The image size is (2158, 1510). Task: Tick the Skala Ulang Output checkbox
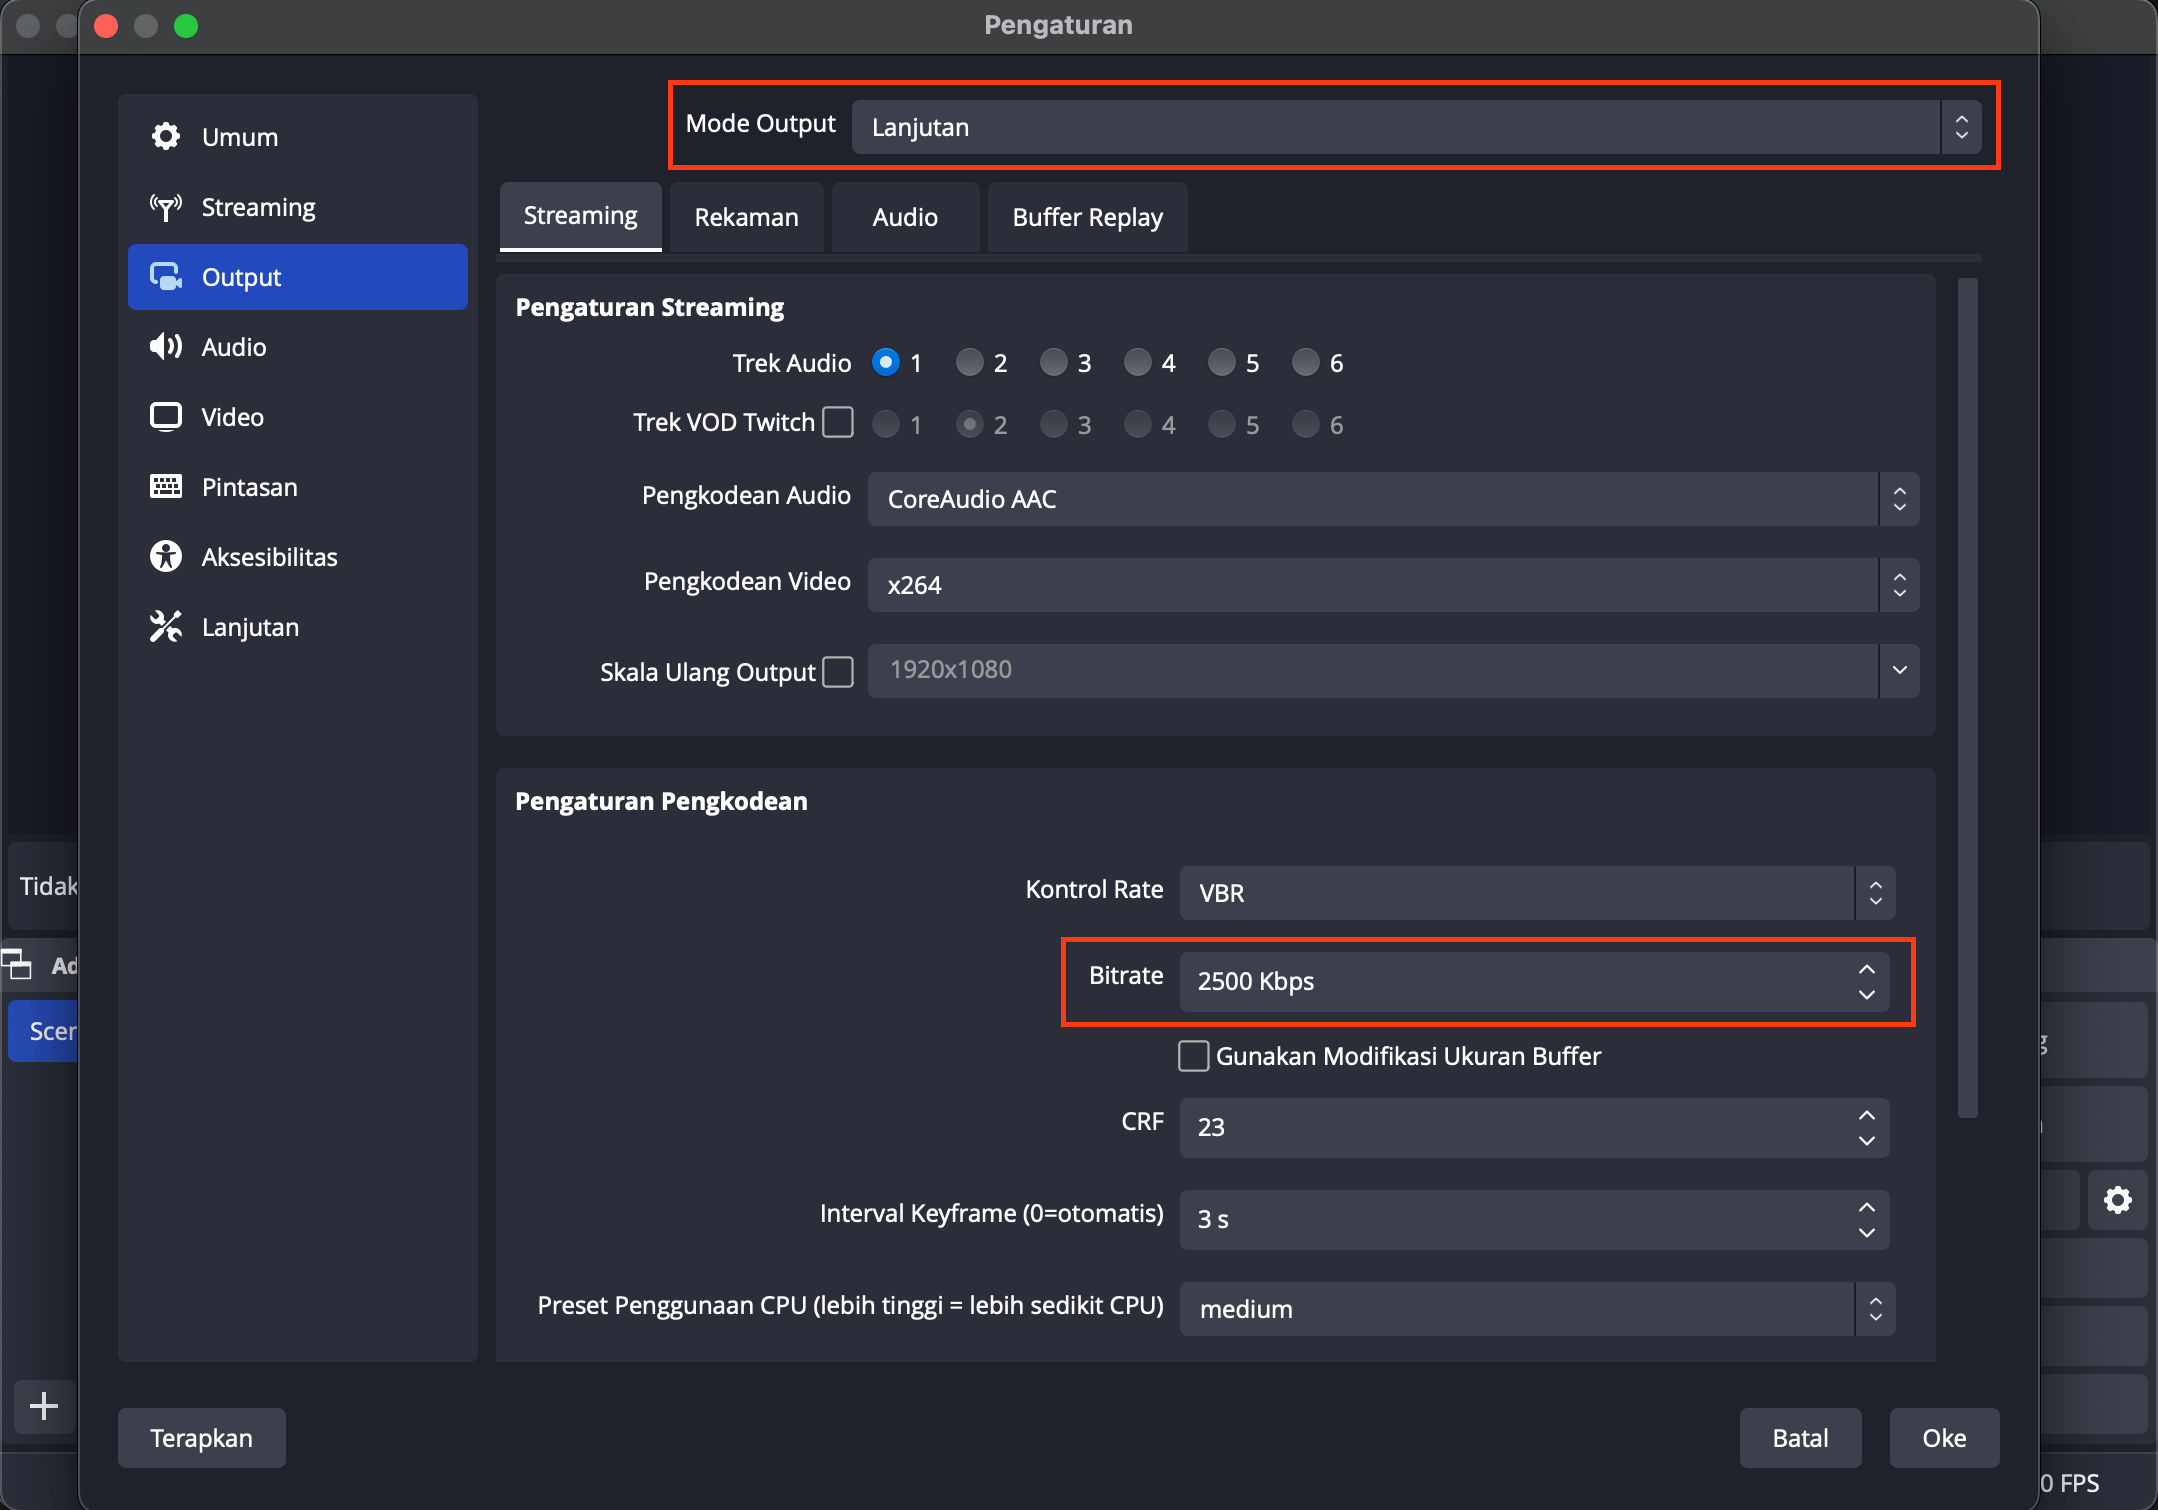(x=838, y=672)
